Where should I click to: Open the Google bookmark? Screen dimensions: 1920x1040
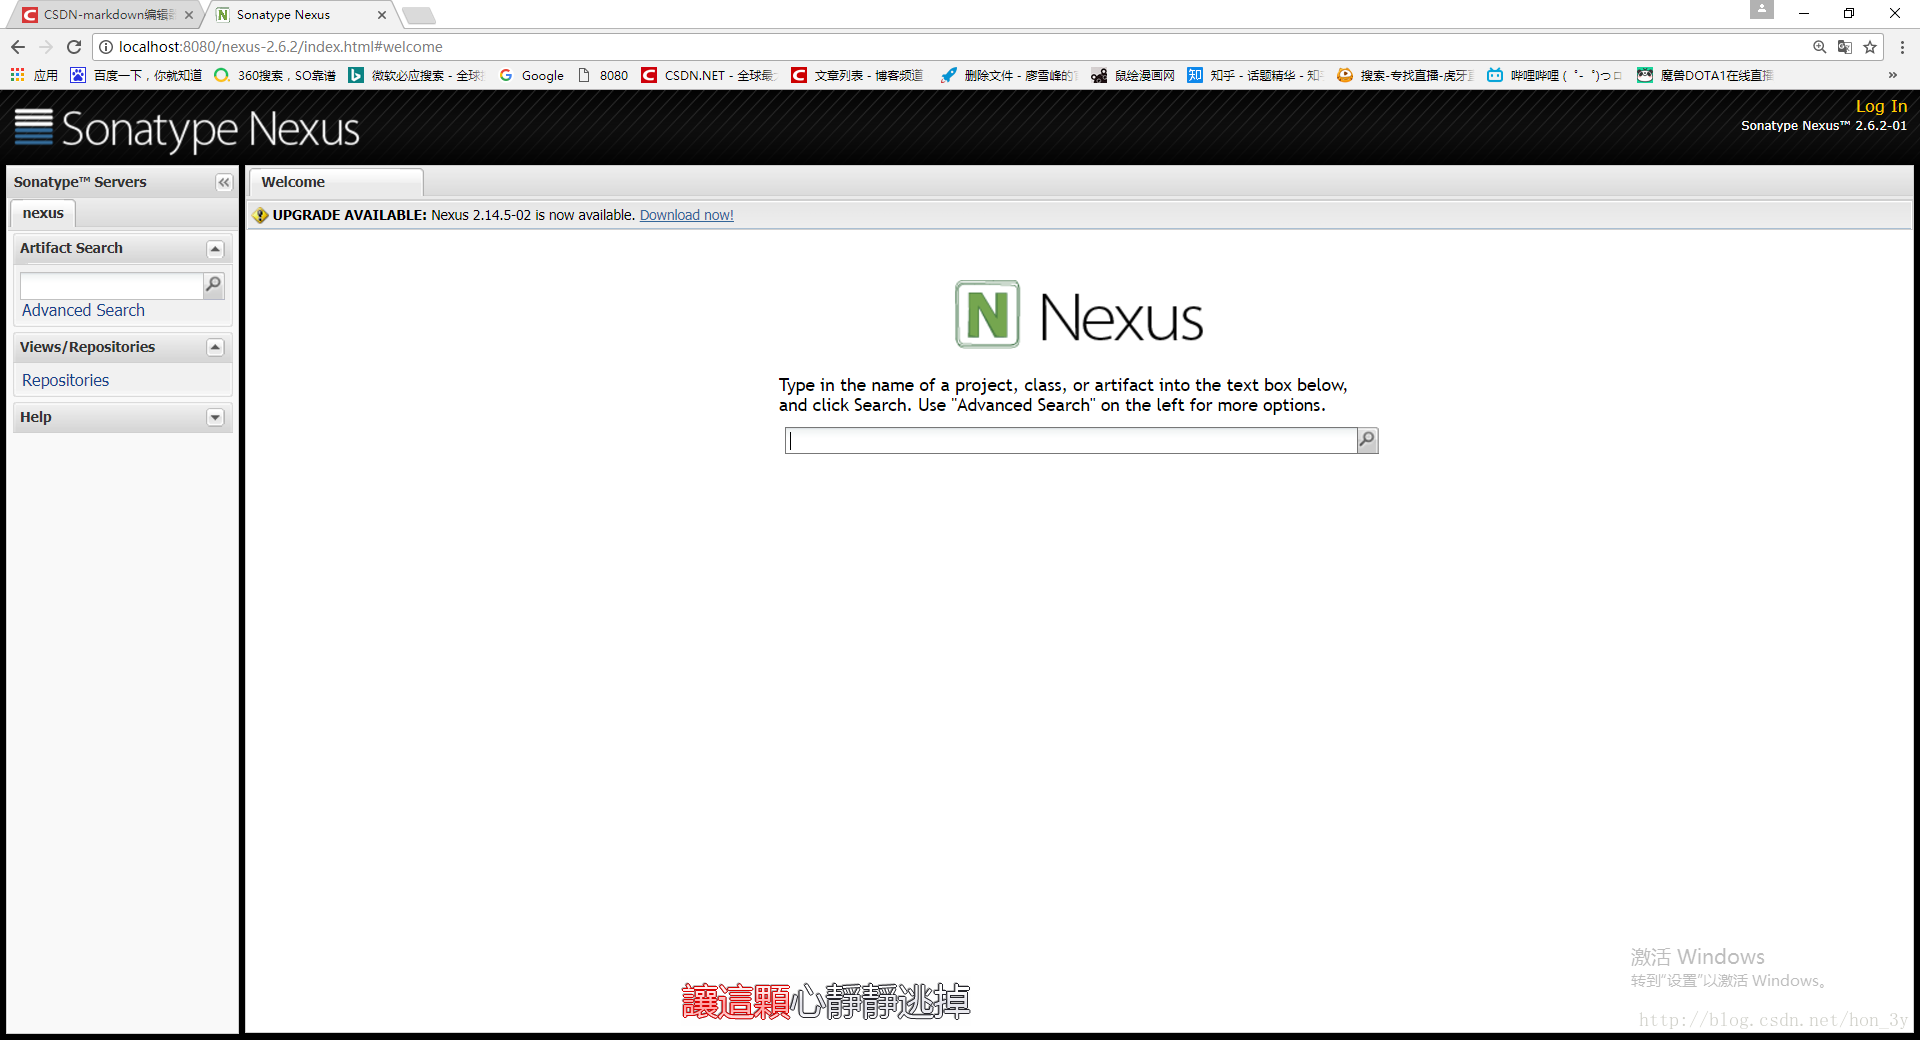[531, 75]
